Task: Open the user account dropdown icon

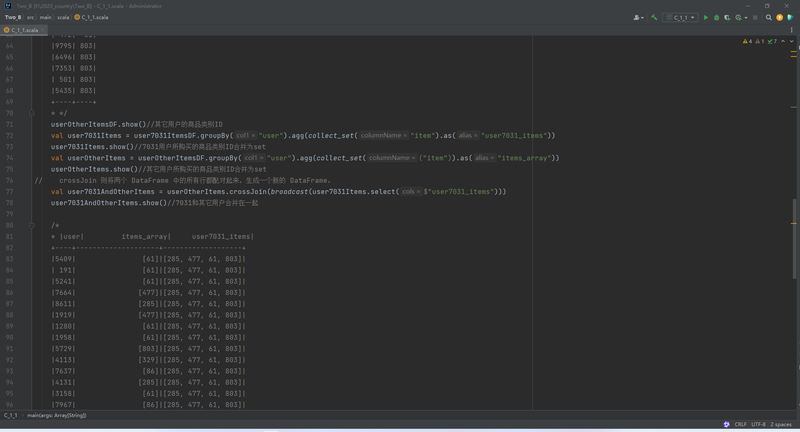Action: 638,17
